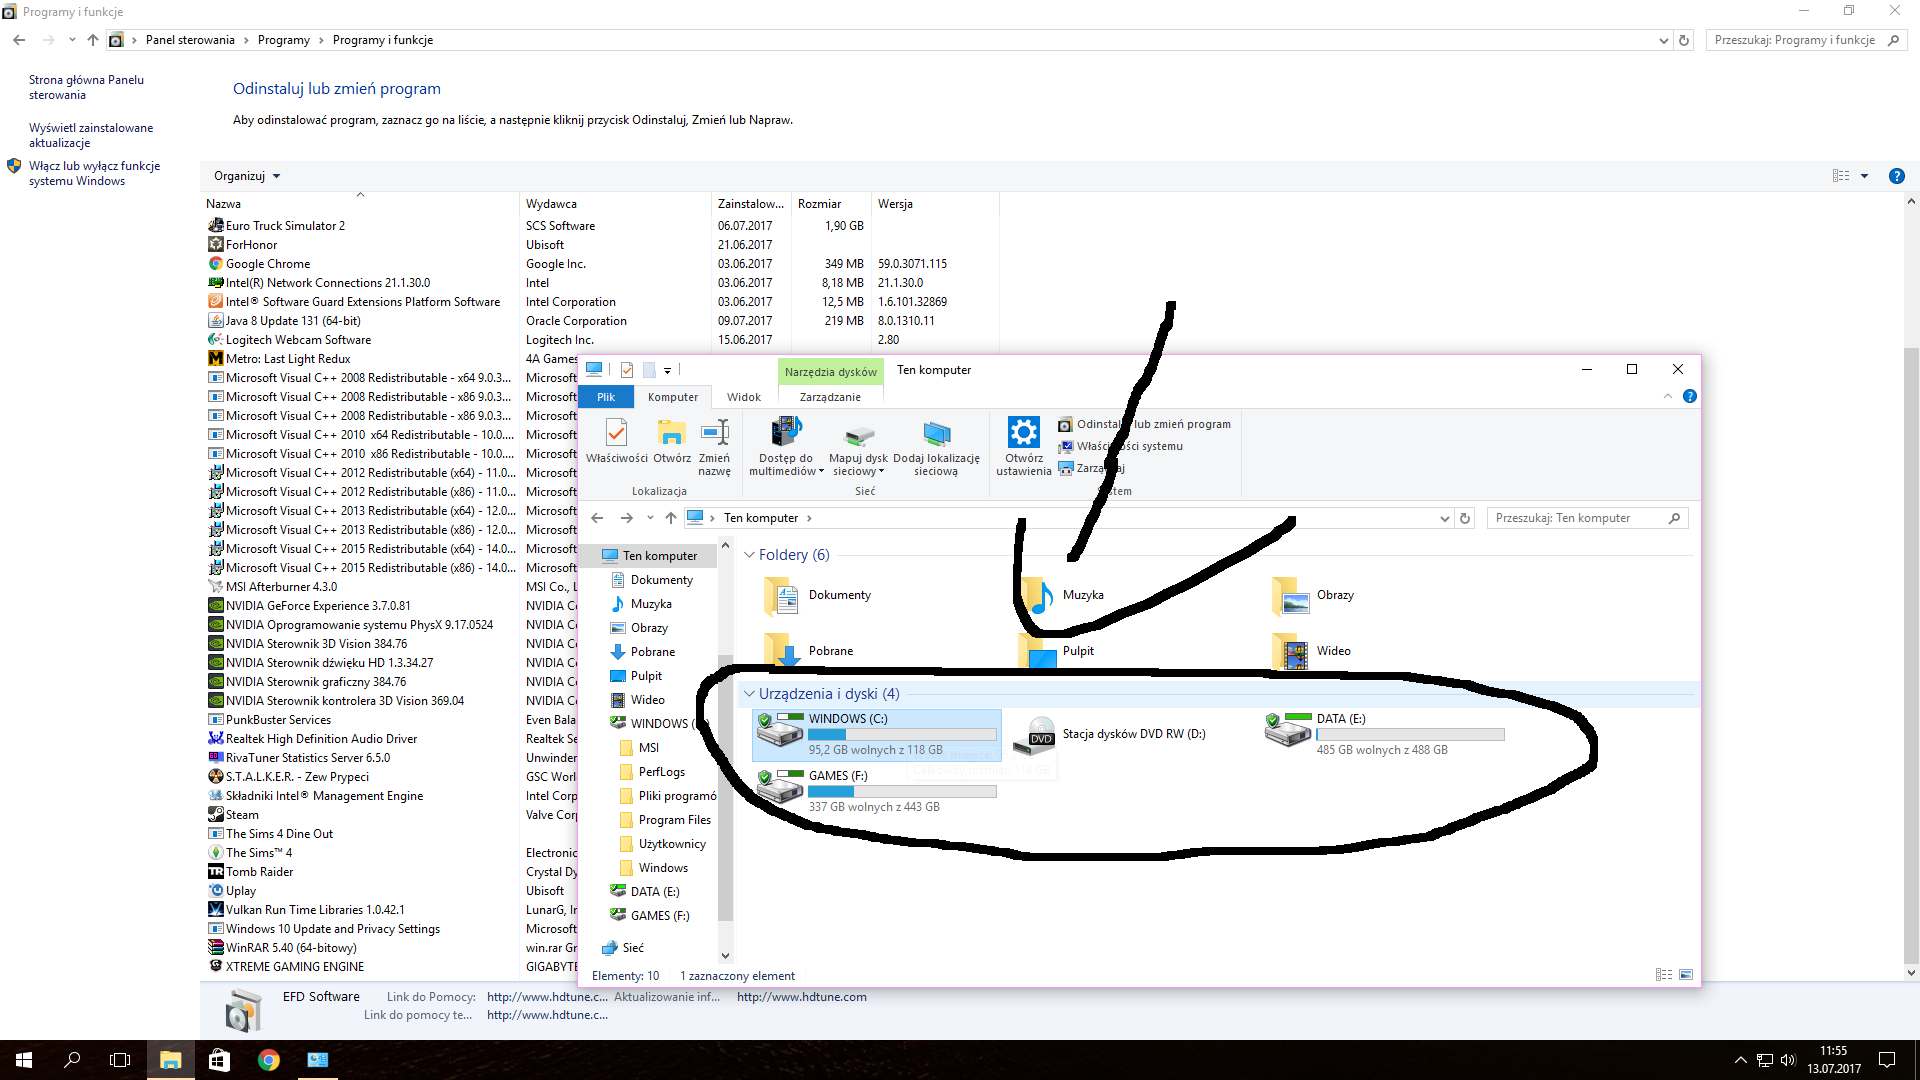Viewport: 1920px width, 1080px height.
Task: Open the Plik ribbon tab
Action: tap(606, 397)
